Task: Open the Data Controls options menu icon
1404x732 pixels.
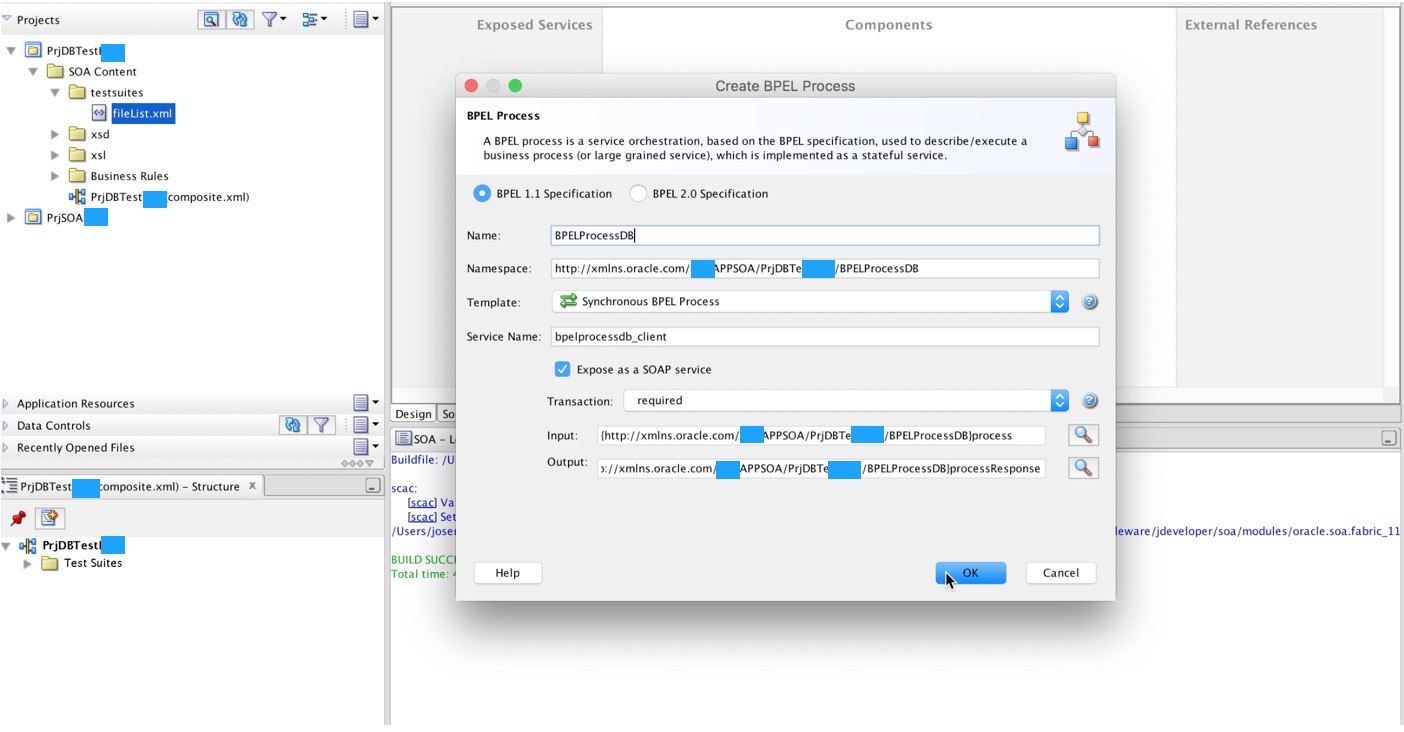Action: [366, 425]
